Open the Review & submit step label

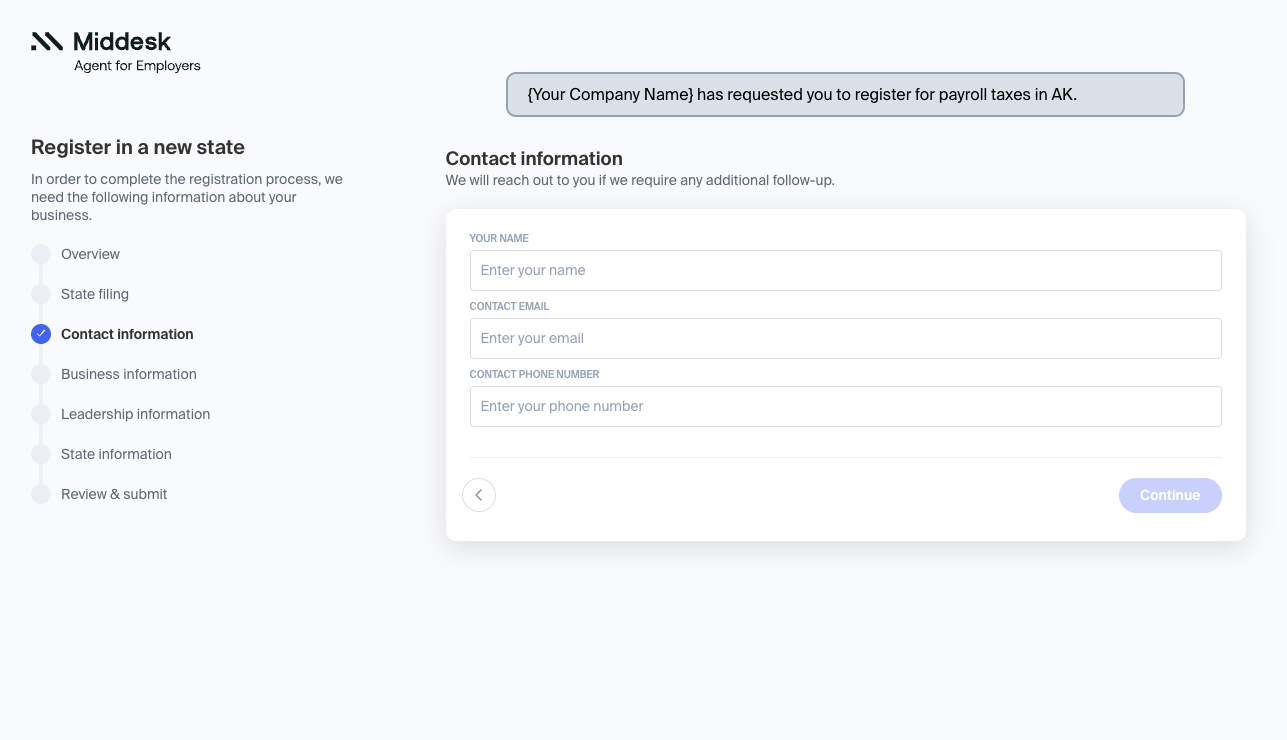pos(114,494)
